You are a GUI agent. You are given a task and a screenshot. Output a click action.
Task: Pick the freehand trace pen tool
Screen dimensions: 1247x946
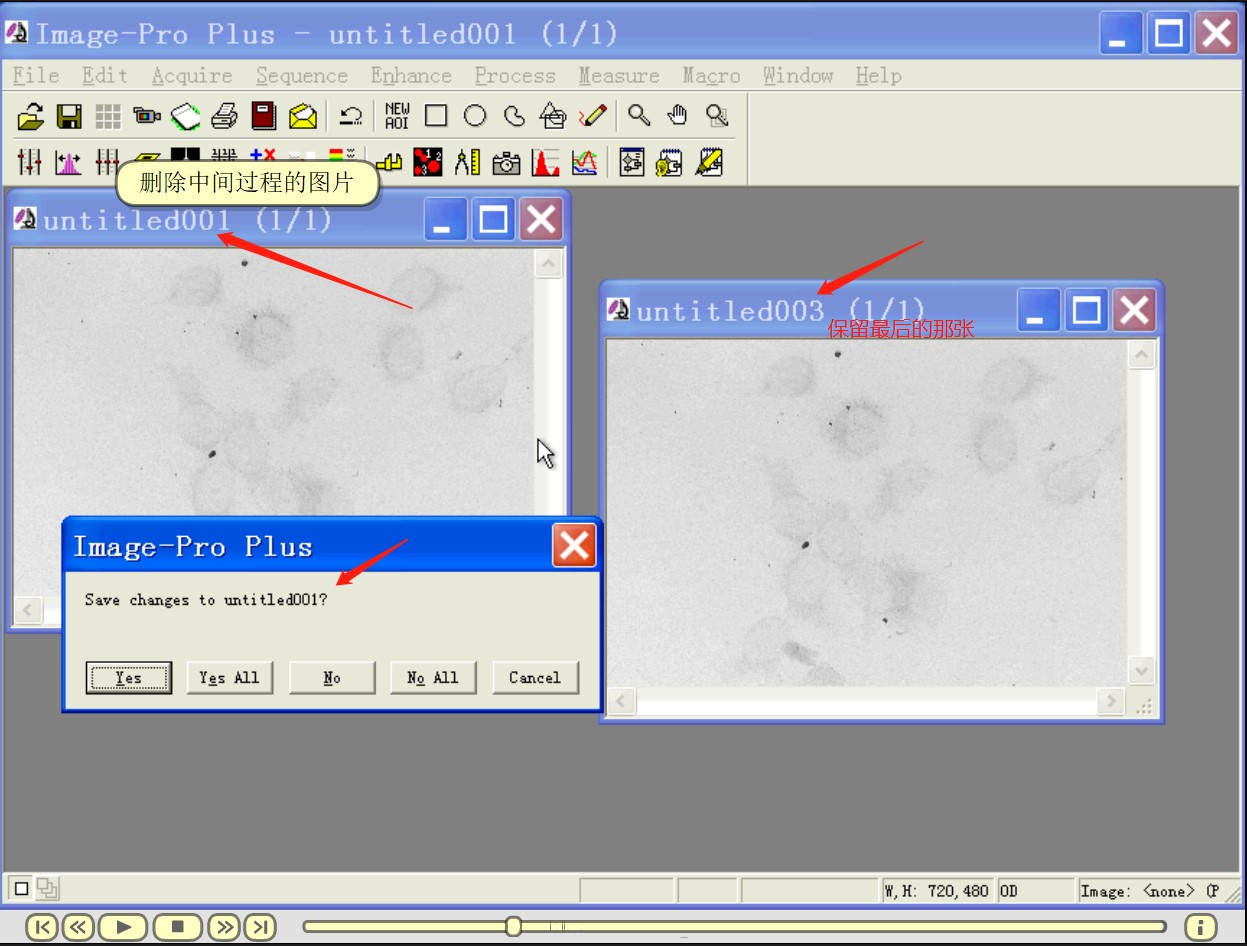click(x=592, y=115)
